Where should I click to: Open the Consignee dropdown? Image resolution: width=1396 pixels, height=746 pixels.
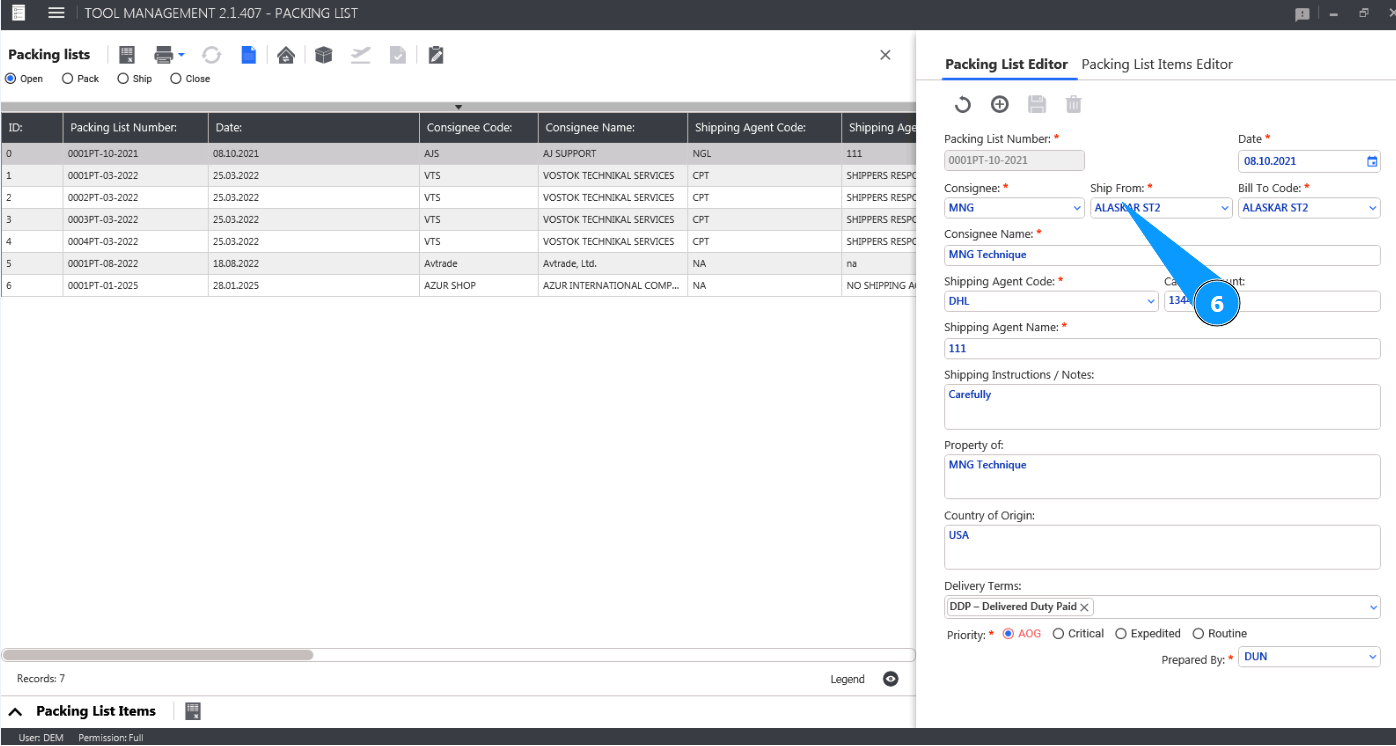(x=1077, y=208)
